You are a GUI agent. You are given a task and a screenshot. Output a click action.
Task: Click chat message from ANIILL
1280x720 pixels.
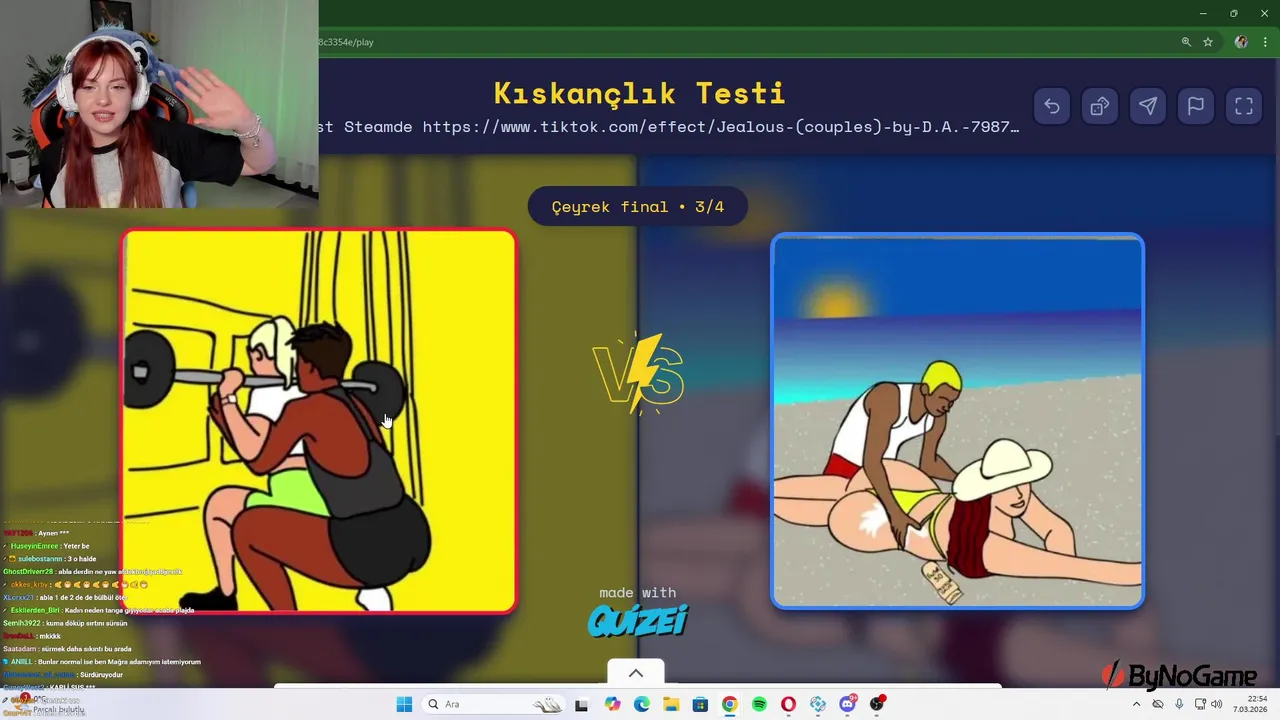[102, 662]
